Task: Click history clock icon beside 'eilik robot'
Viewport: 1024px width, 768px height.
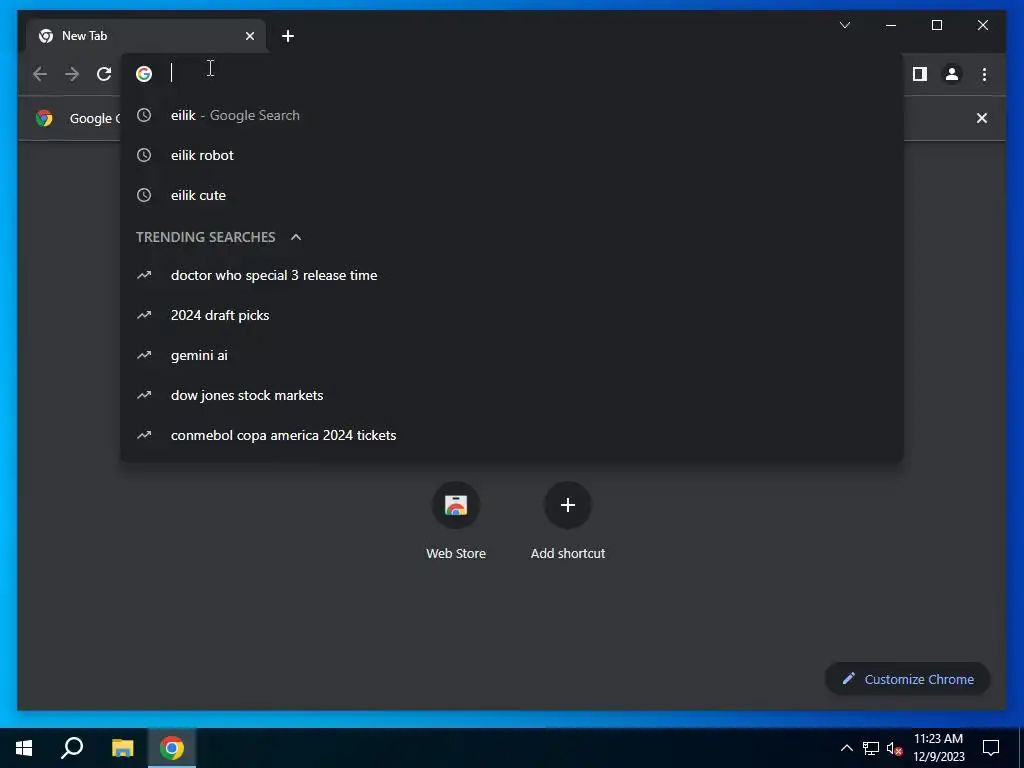Action: click(144, 155)
